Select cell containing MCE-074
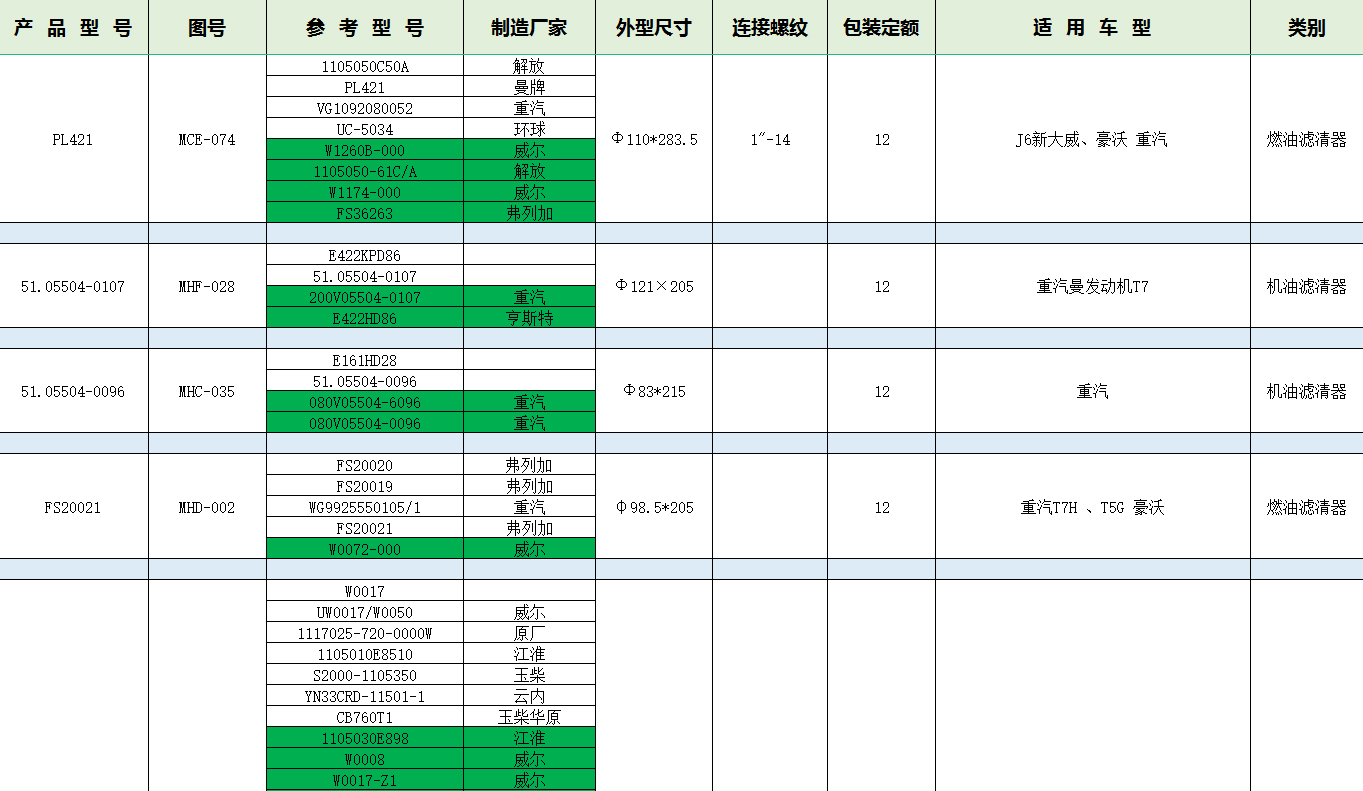1363x791 pixels. click(x=207, y=140)
